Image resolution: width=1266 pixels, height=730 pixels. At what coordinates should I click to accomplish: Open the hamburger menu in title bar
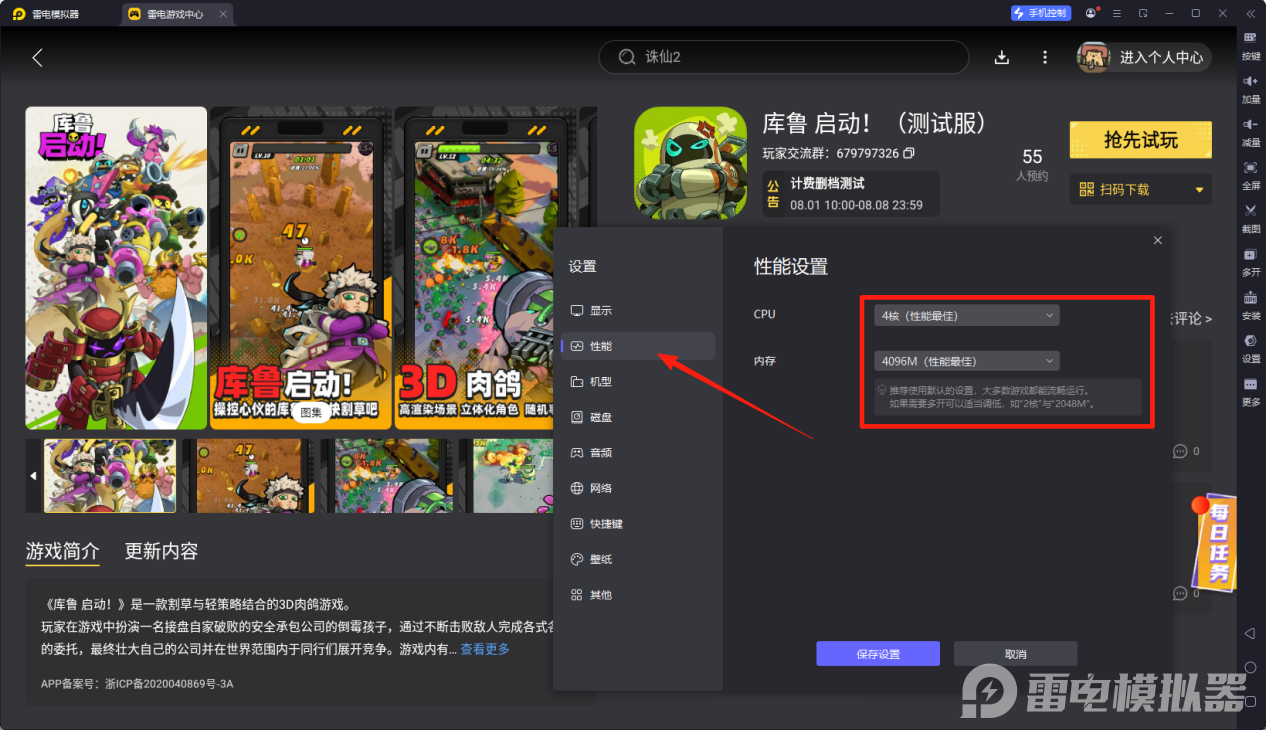pos(1117,13)
